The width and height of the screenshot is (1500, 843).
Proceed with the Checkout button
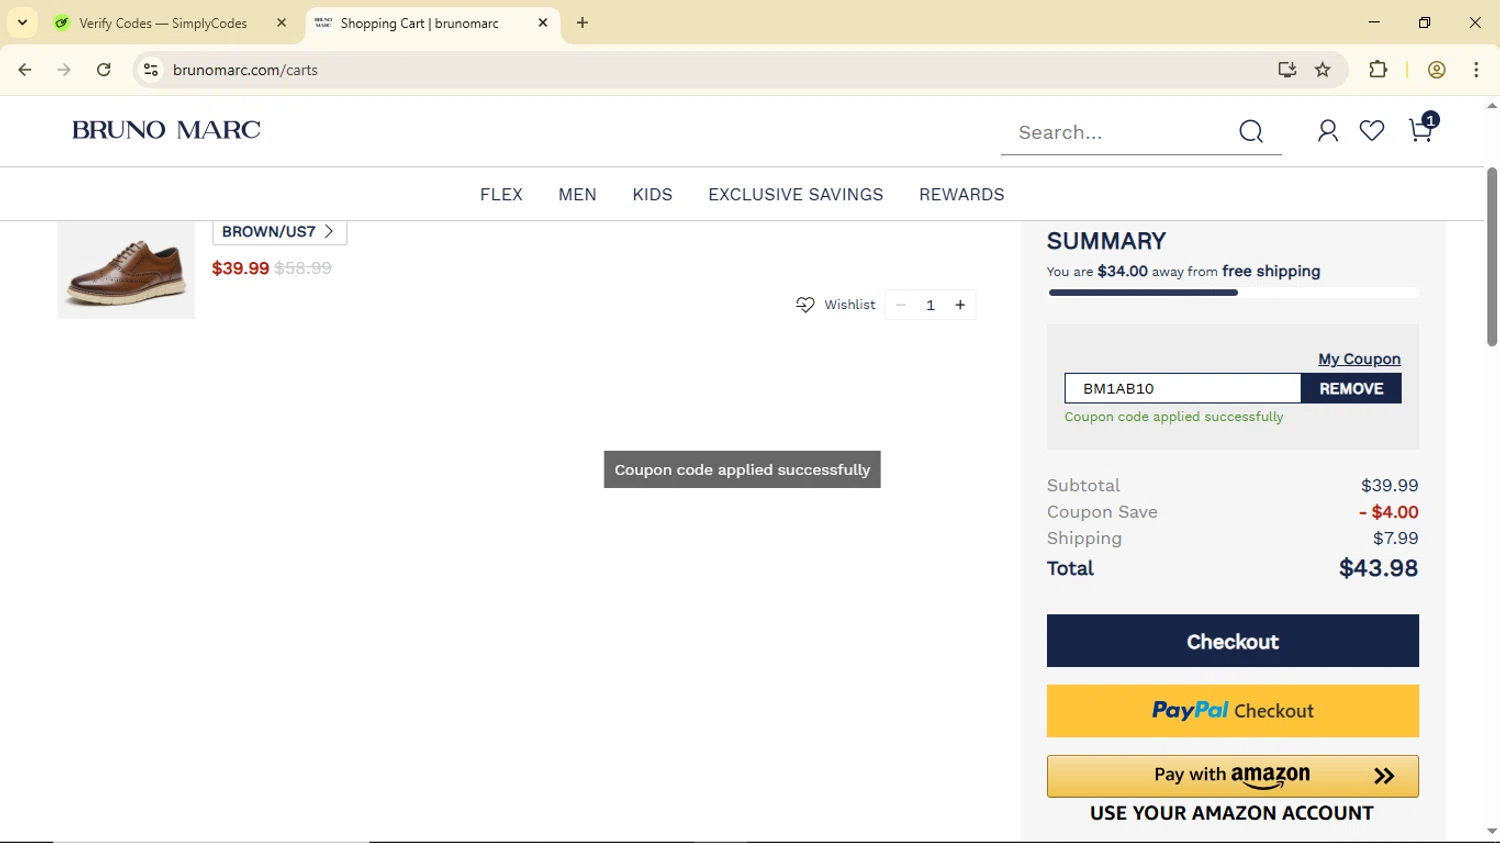(1233, 641)
